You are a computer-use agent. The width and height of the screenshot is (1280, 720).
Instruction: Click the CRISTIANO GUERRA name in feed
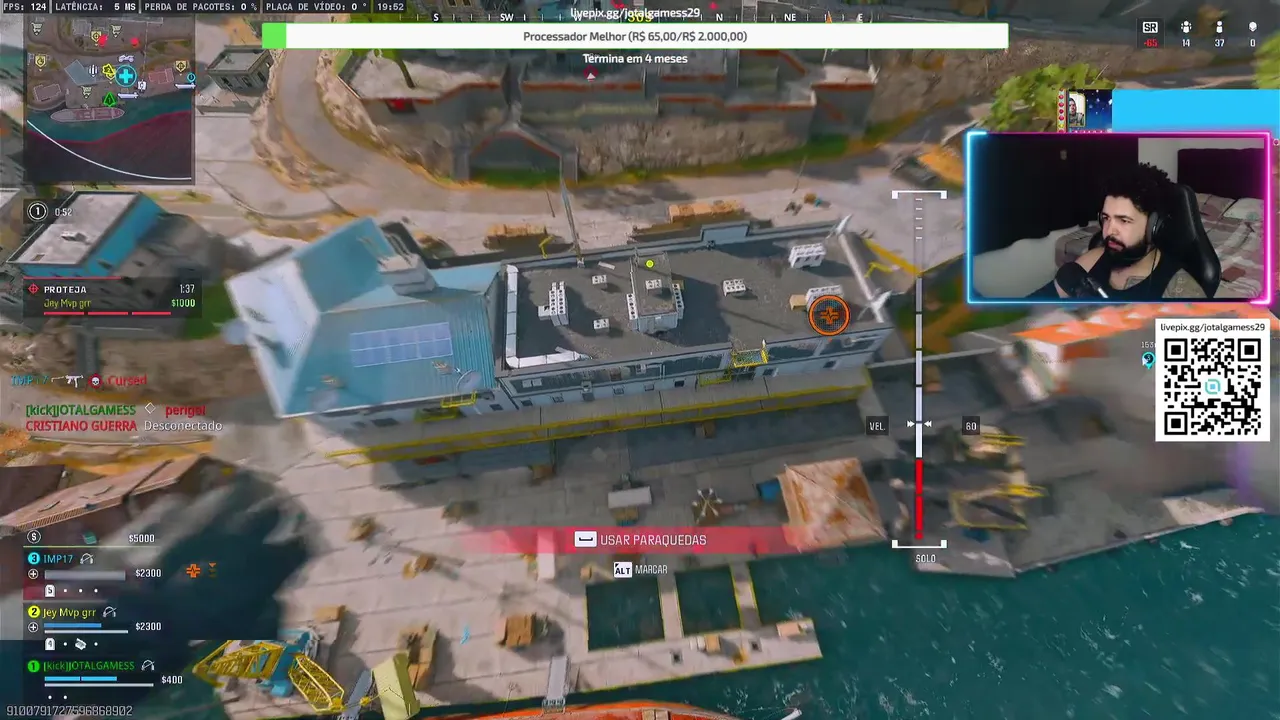(x=80, y=425)
